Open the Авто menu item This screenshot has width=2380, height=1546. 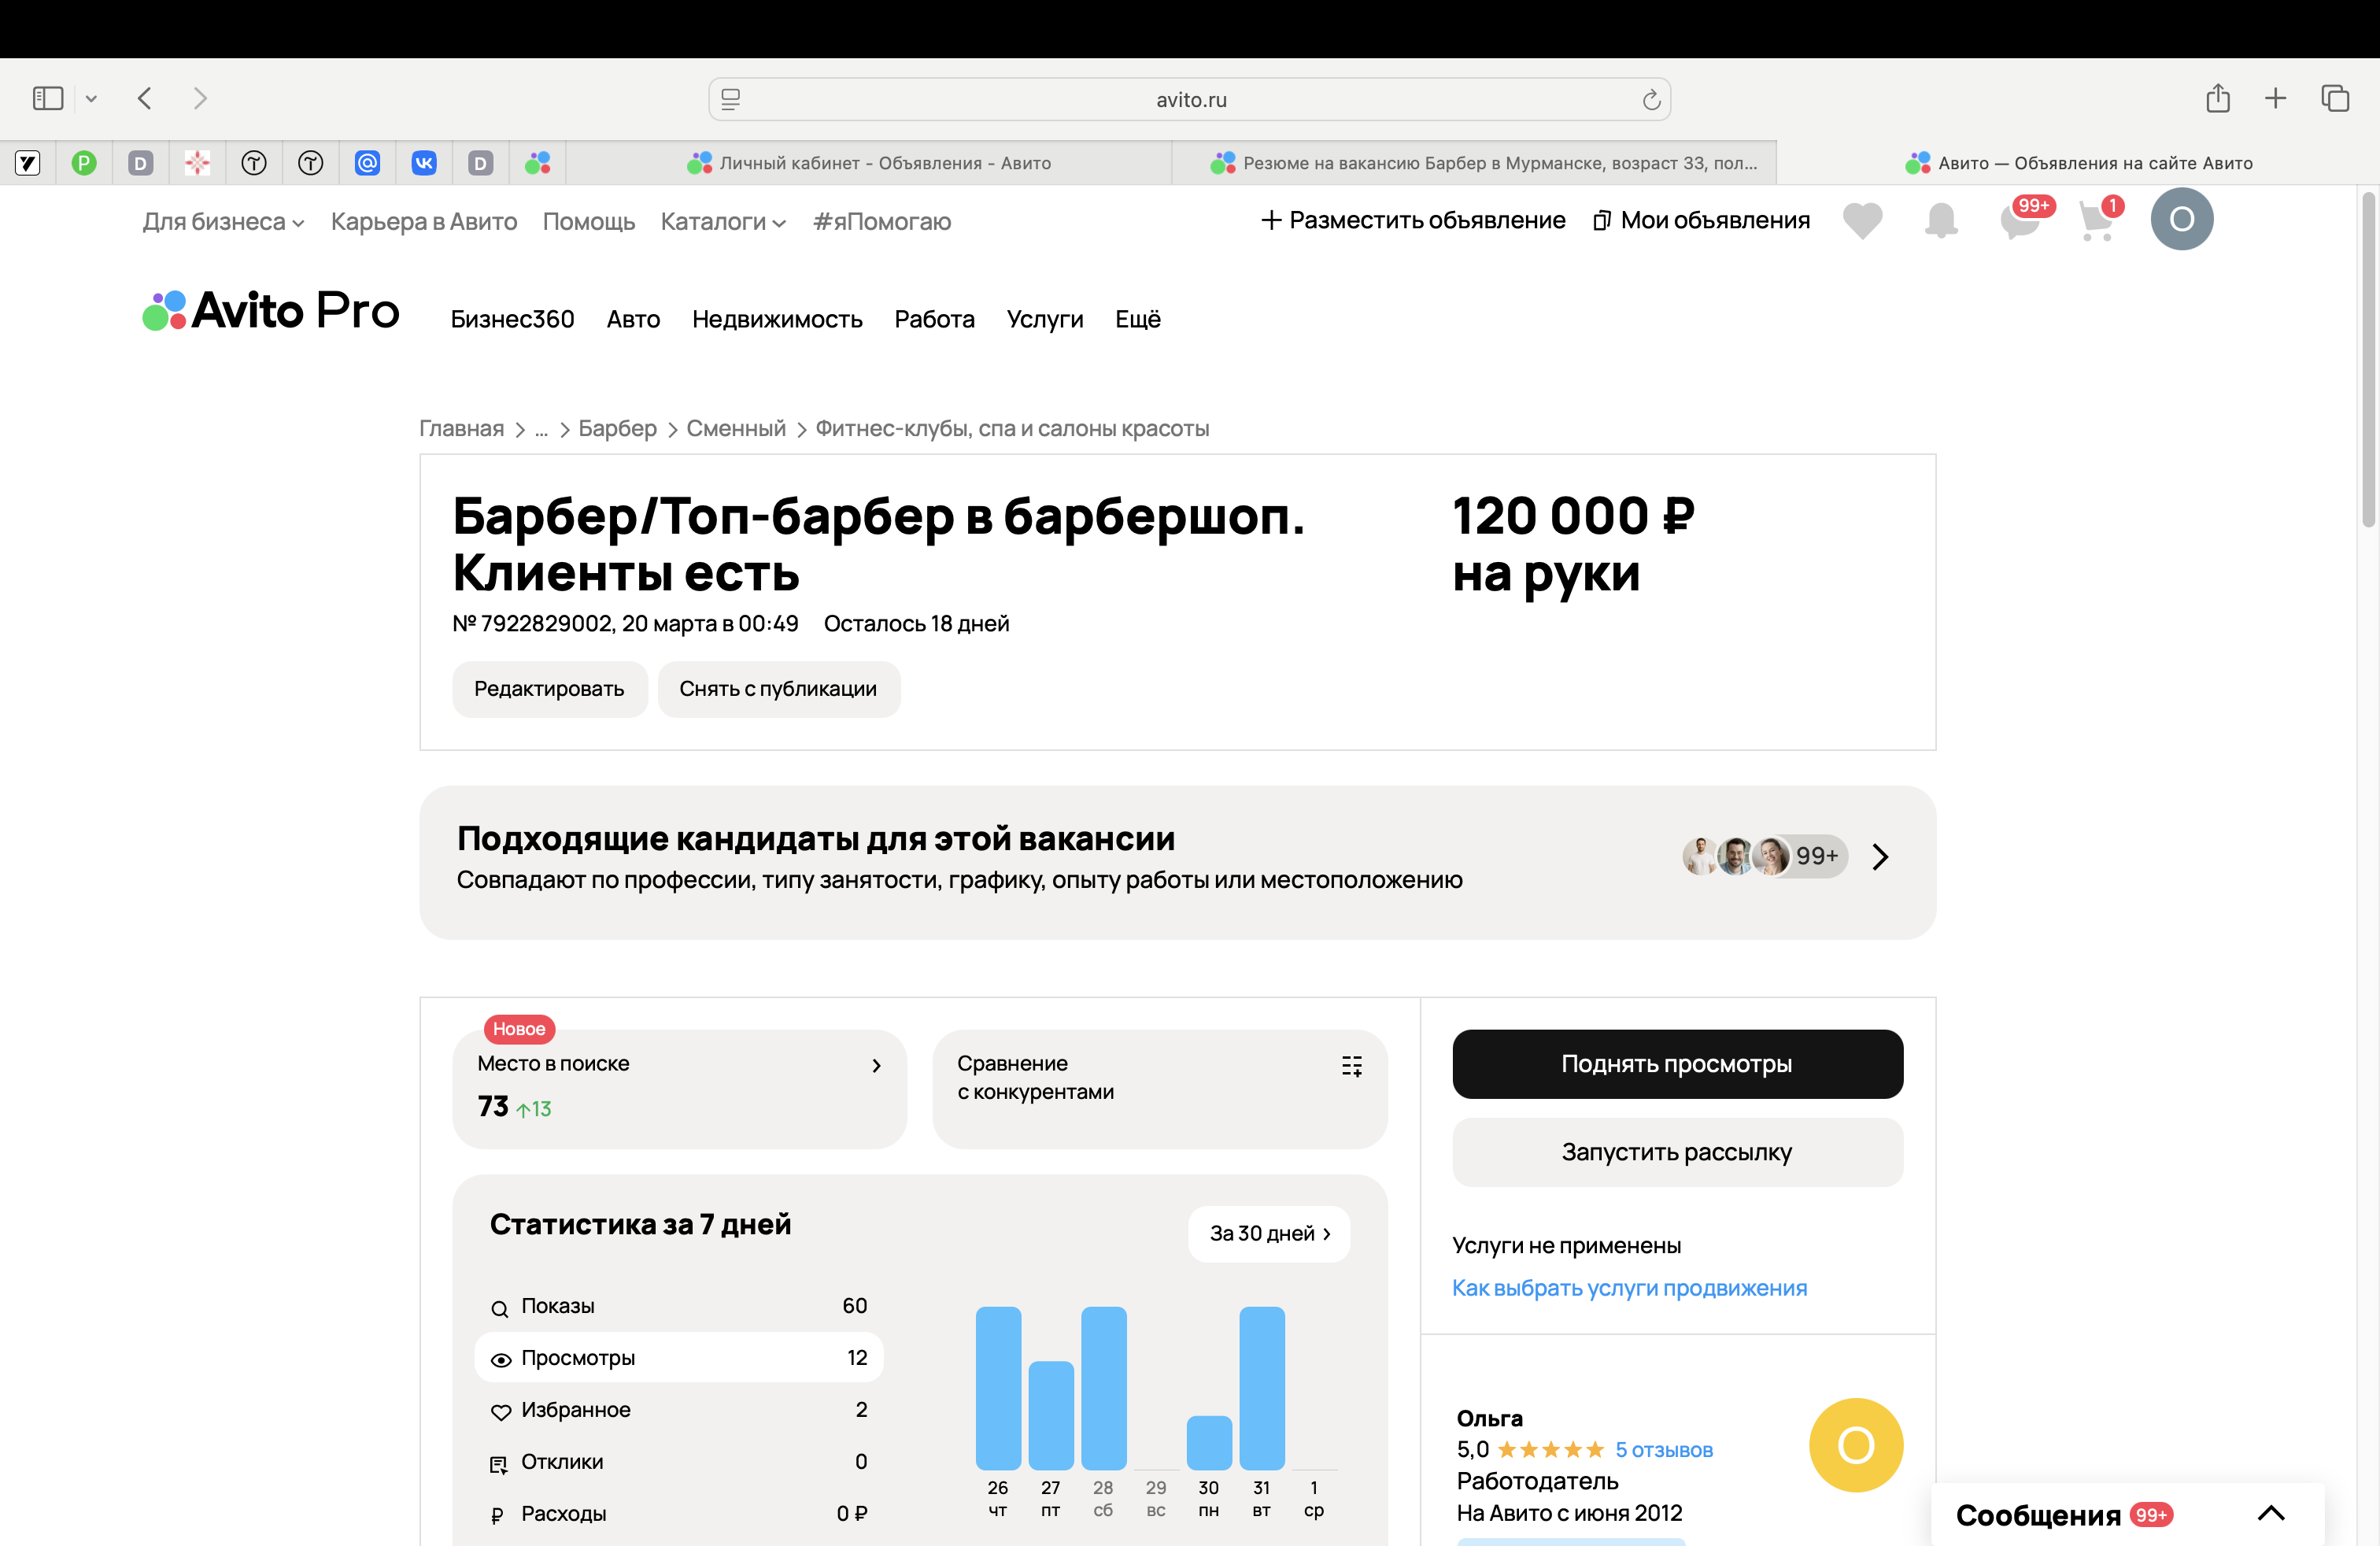633,319
